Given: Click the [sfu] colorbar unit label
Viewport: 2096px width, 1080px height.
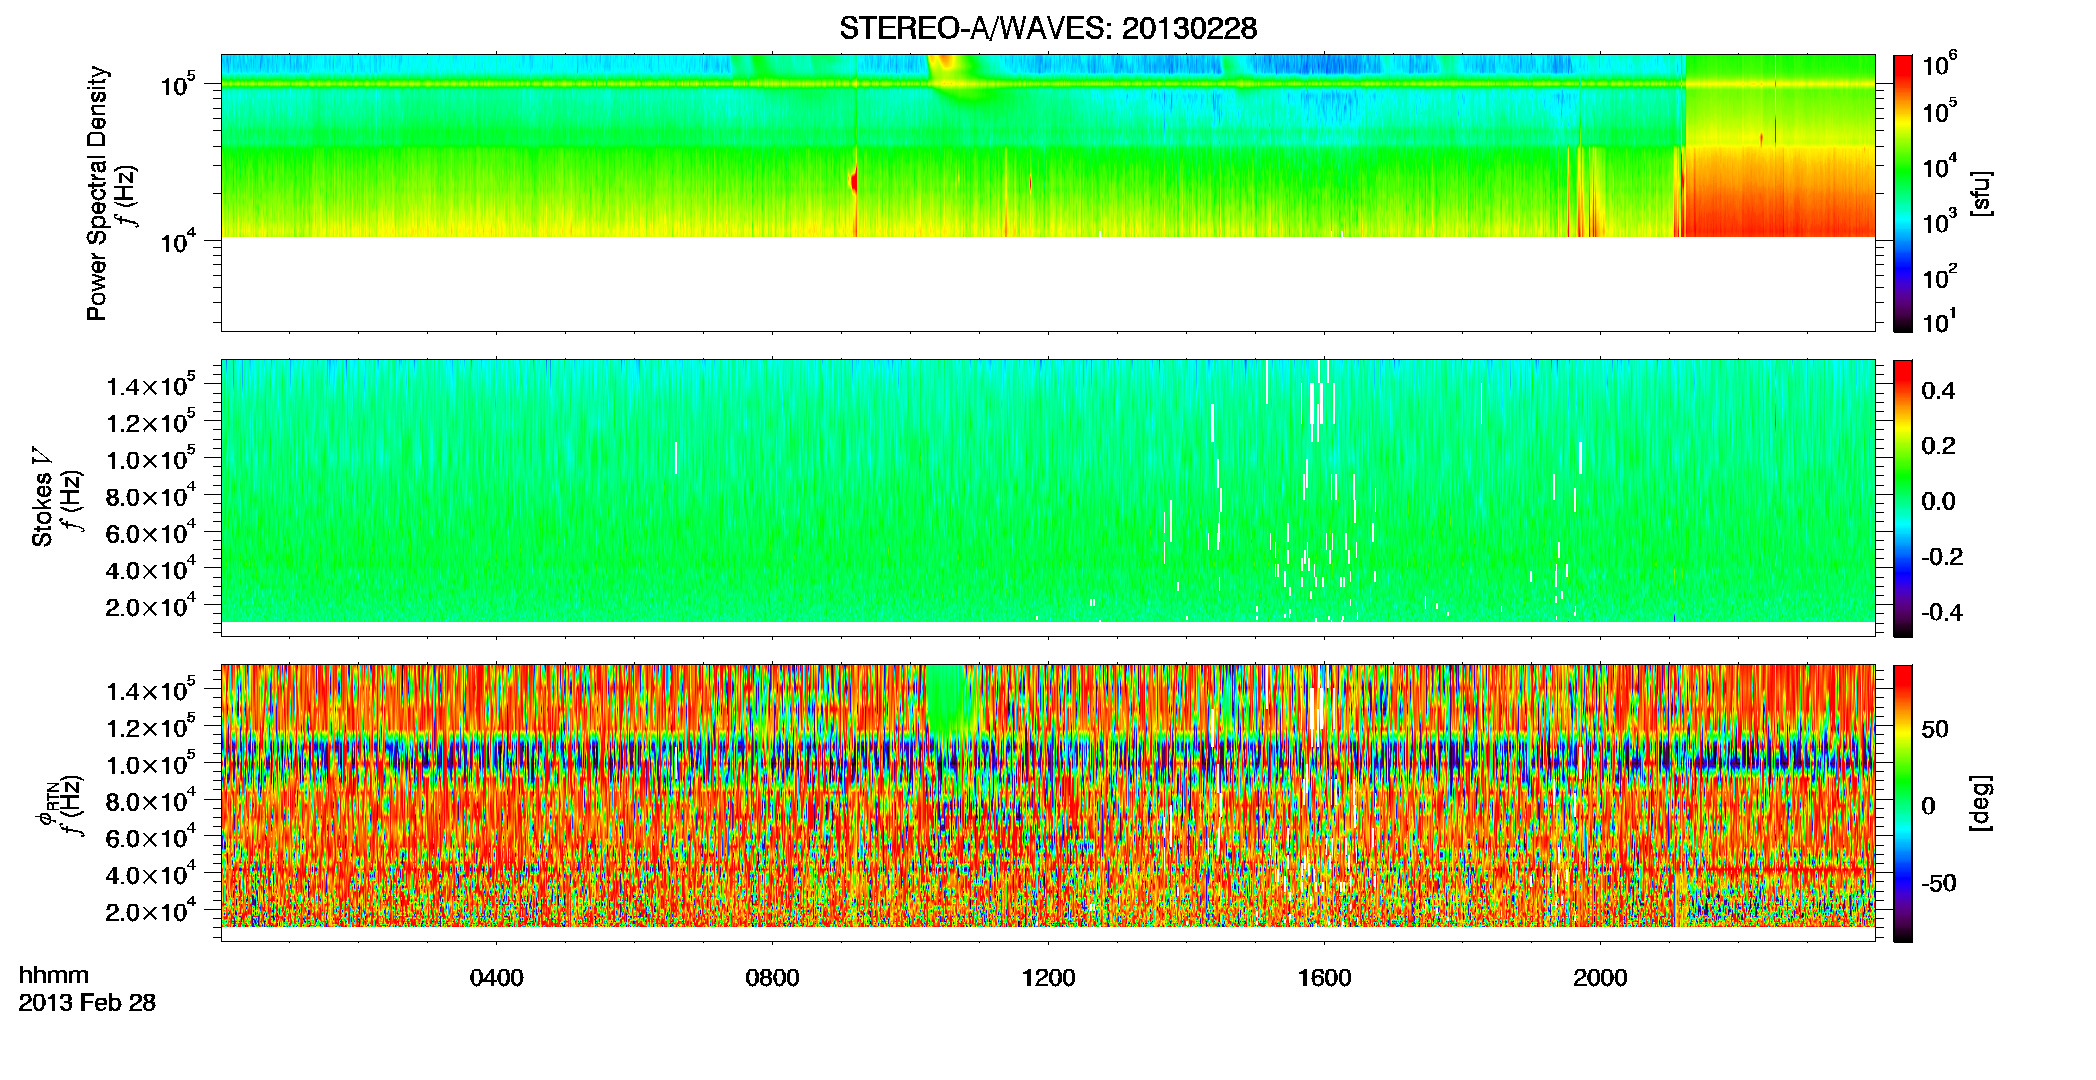Looking at the screenshot, I should point(1980,193).
